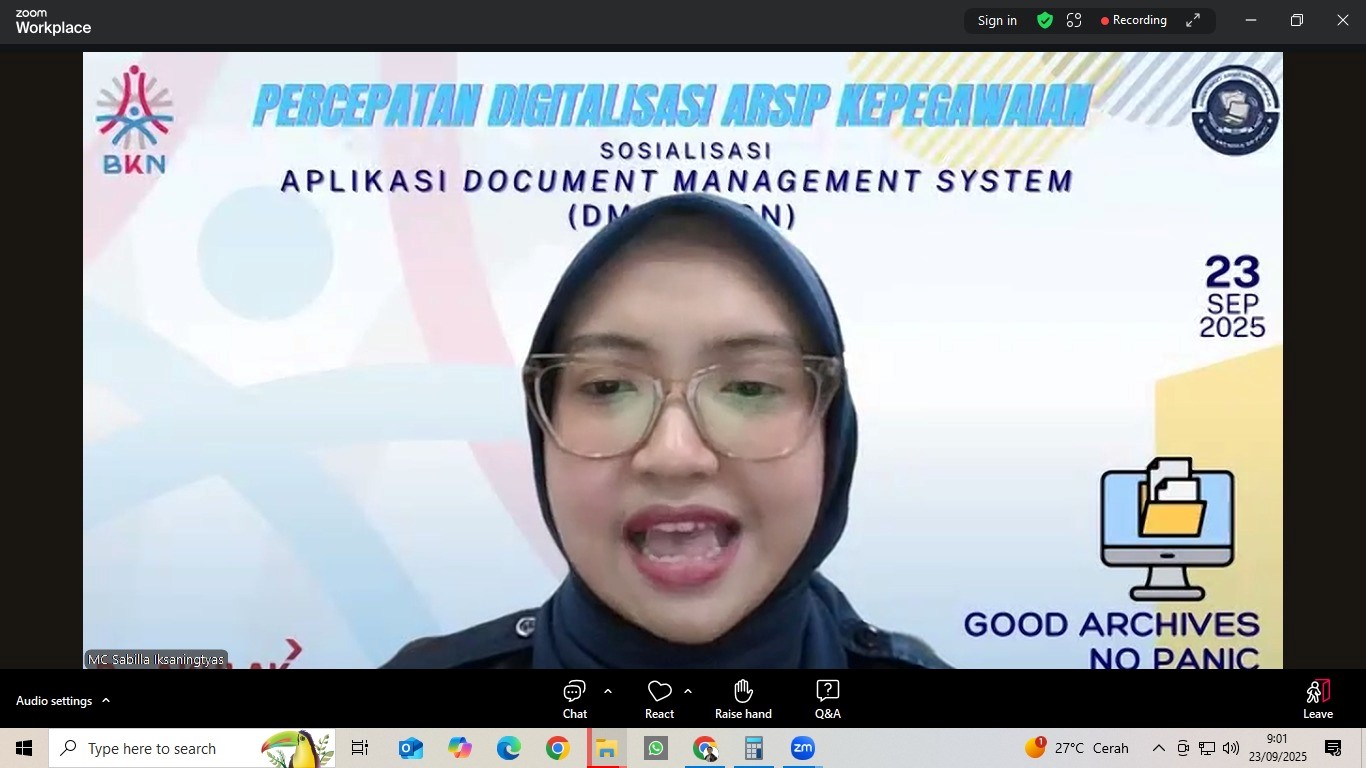The width and height of the screenshot is (1366, 768).
Task: Show hidden system tray icons
Action: pyautogui.click(x=1158, y=748)
